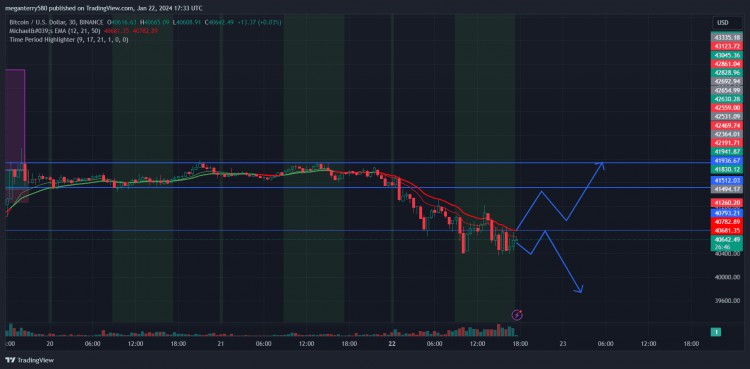Click the date label 21 on time axis
750x369 pixels.
pos(221,344)
